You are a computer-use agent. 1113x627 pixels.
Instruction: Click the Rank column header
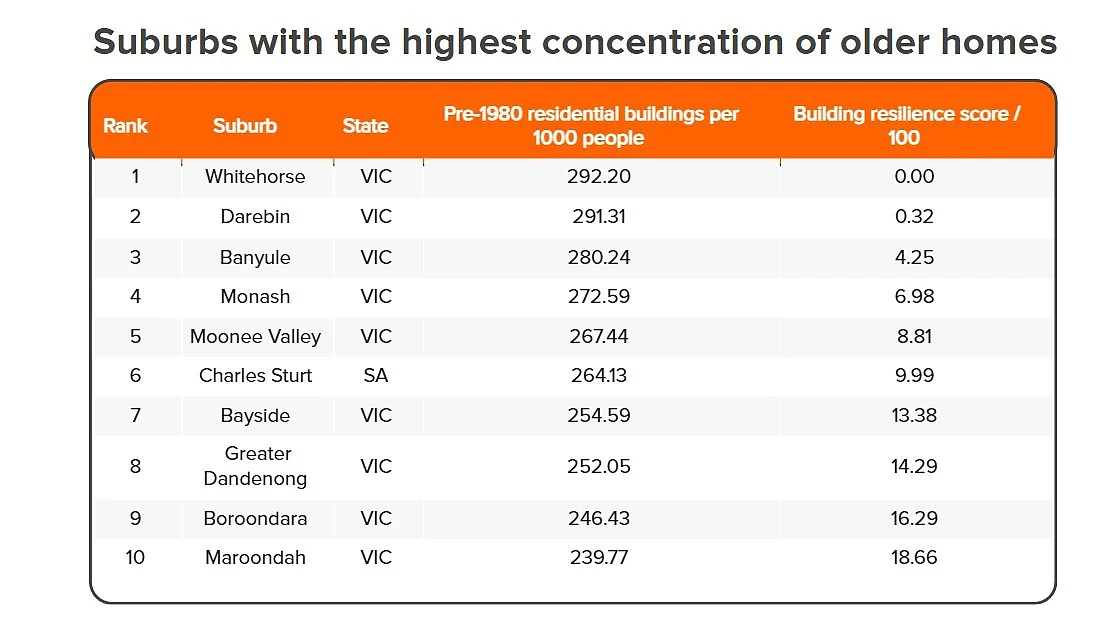coord(125,126)
